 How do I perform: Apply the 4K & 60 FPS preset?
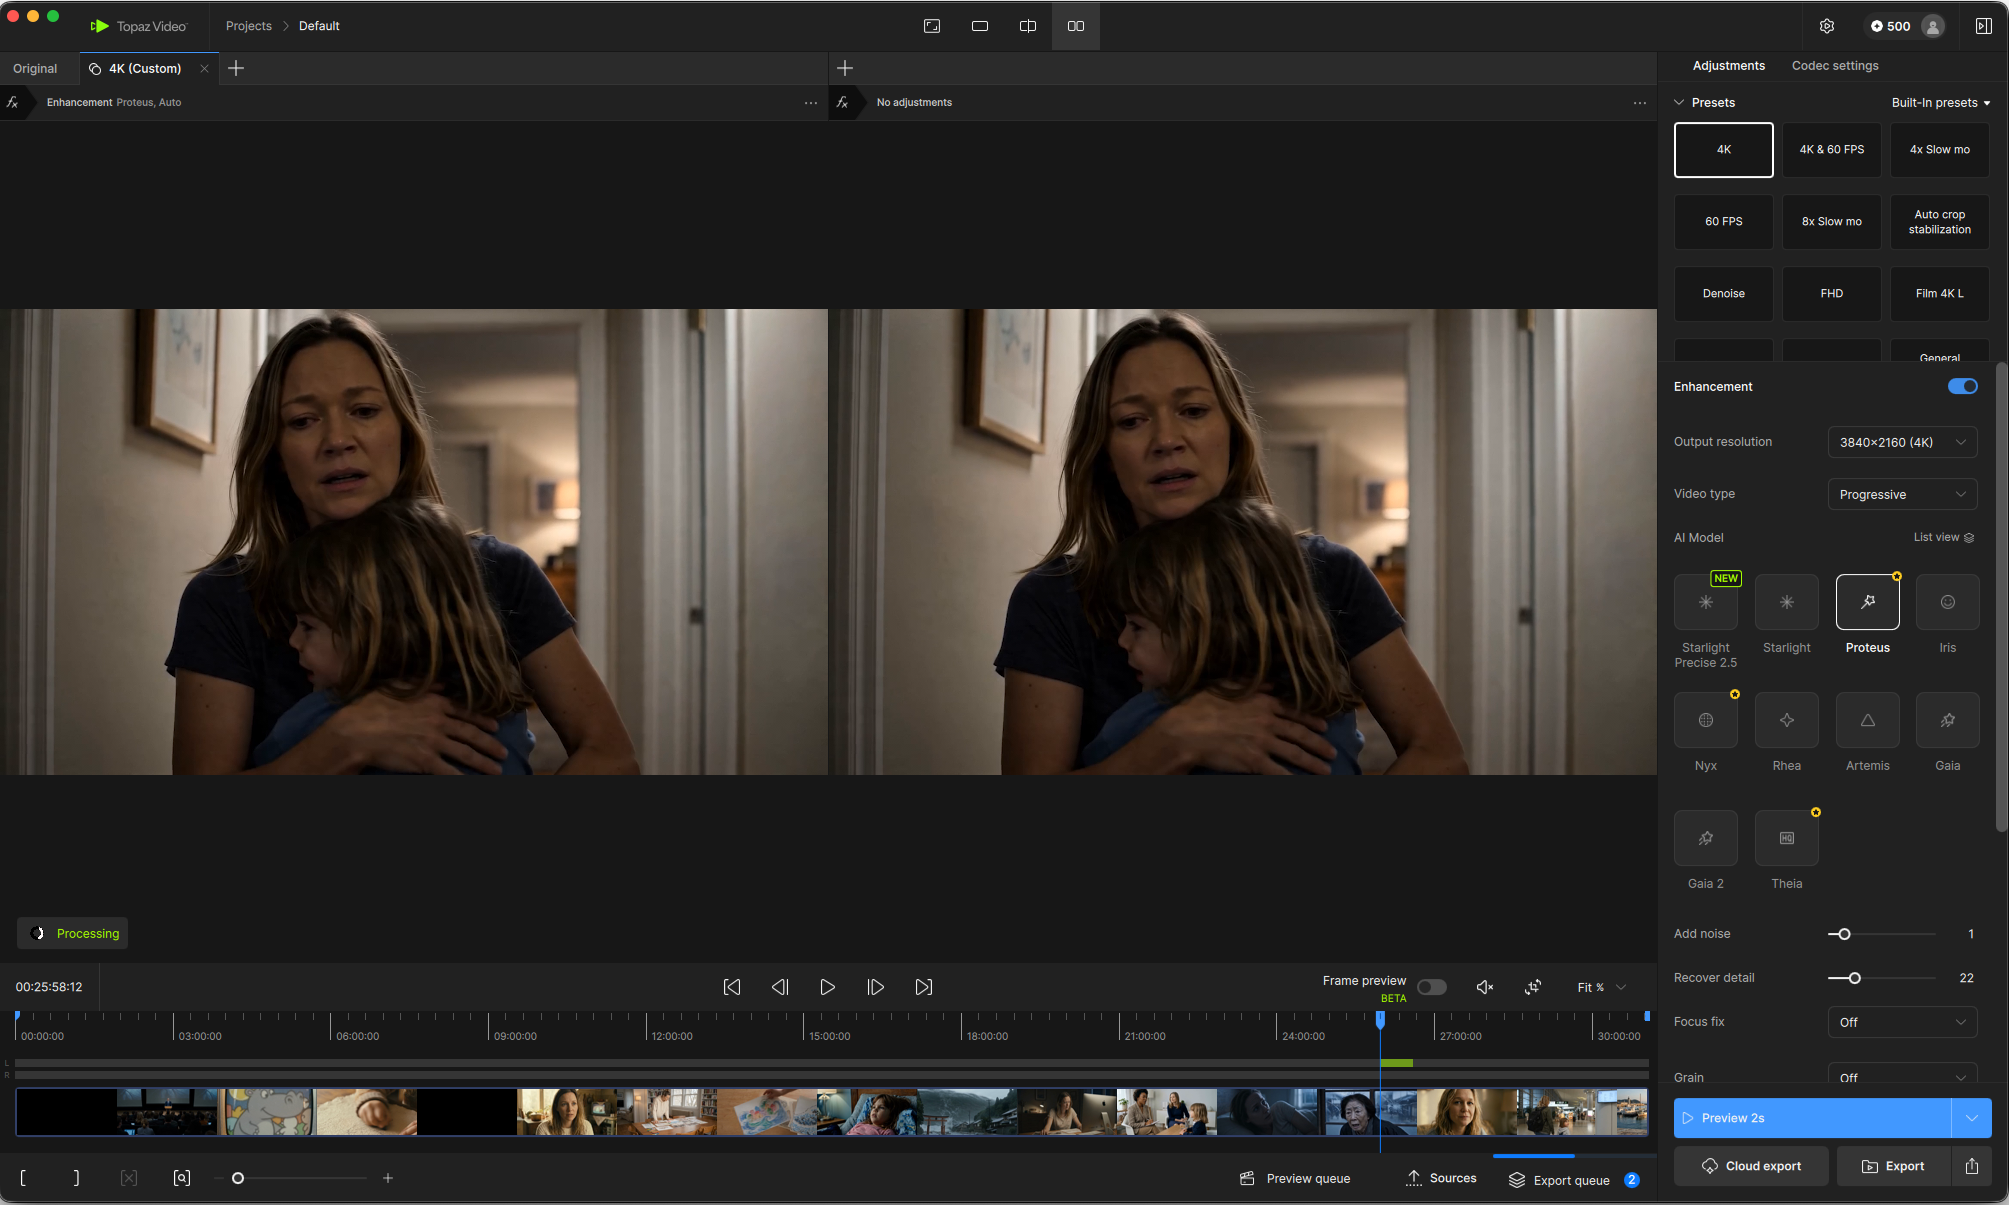(1831, 150)
